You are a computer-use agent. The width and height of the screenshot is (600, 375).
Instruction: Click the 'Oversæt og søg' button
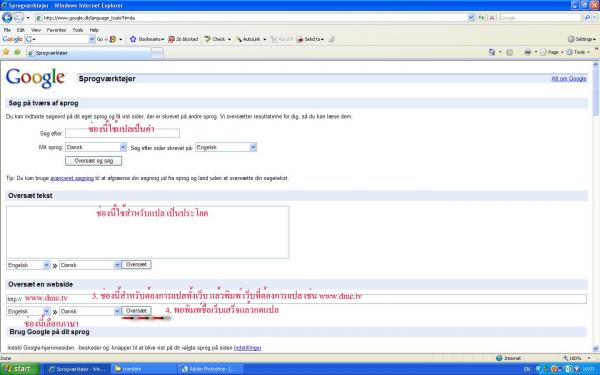(94, 161)
